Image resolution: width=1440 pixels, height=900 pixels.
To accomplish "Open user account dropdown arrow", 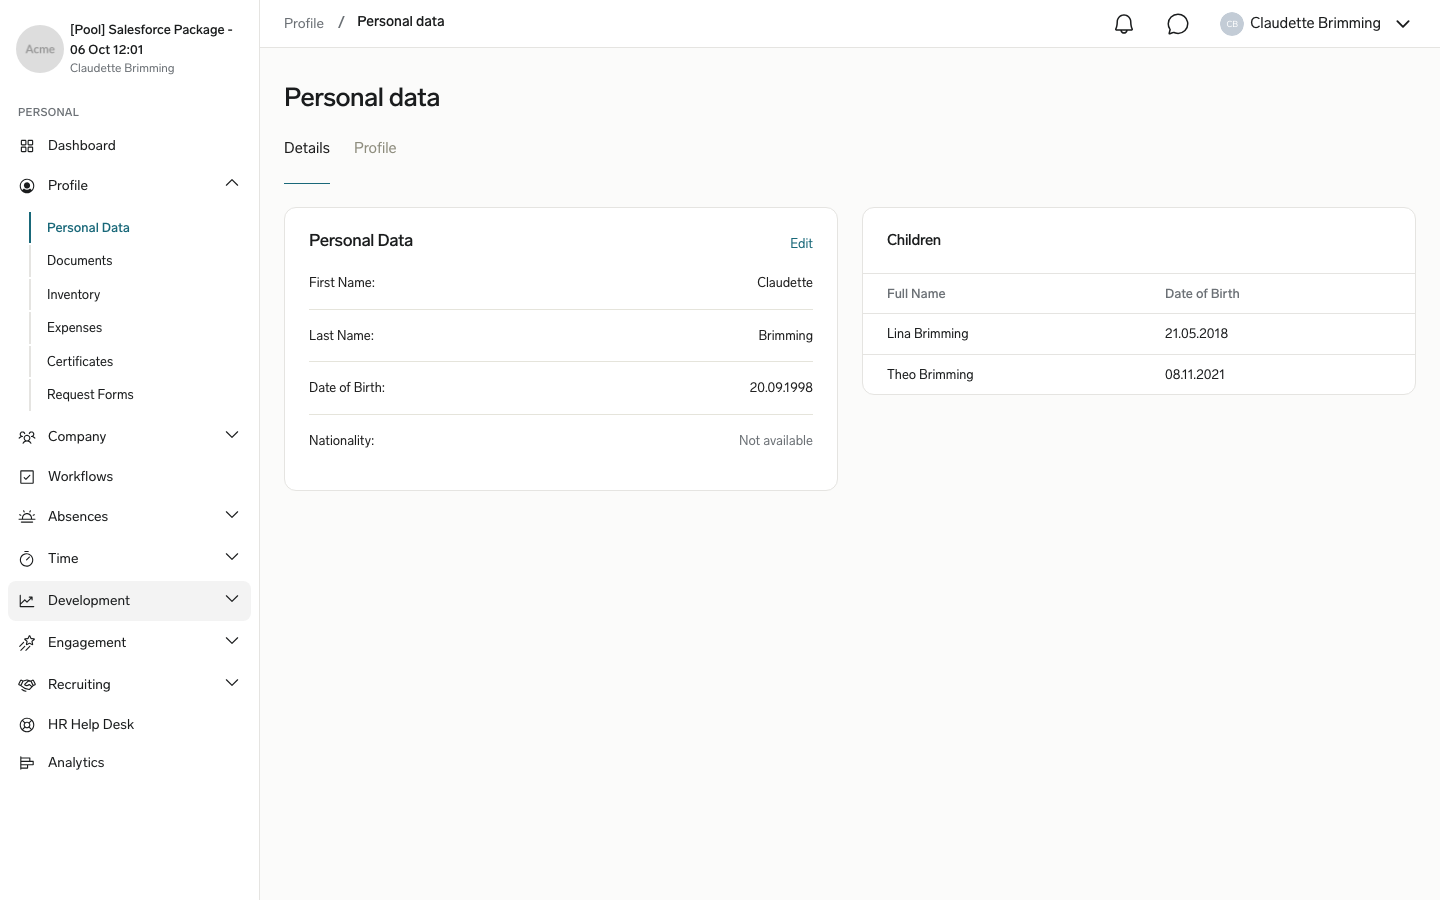I will [1403, 24].
